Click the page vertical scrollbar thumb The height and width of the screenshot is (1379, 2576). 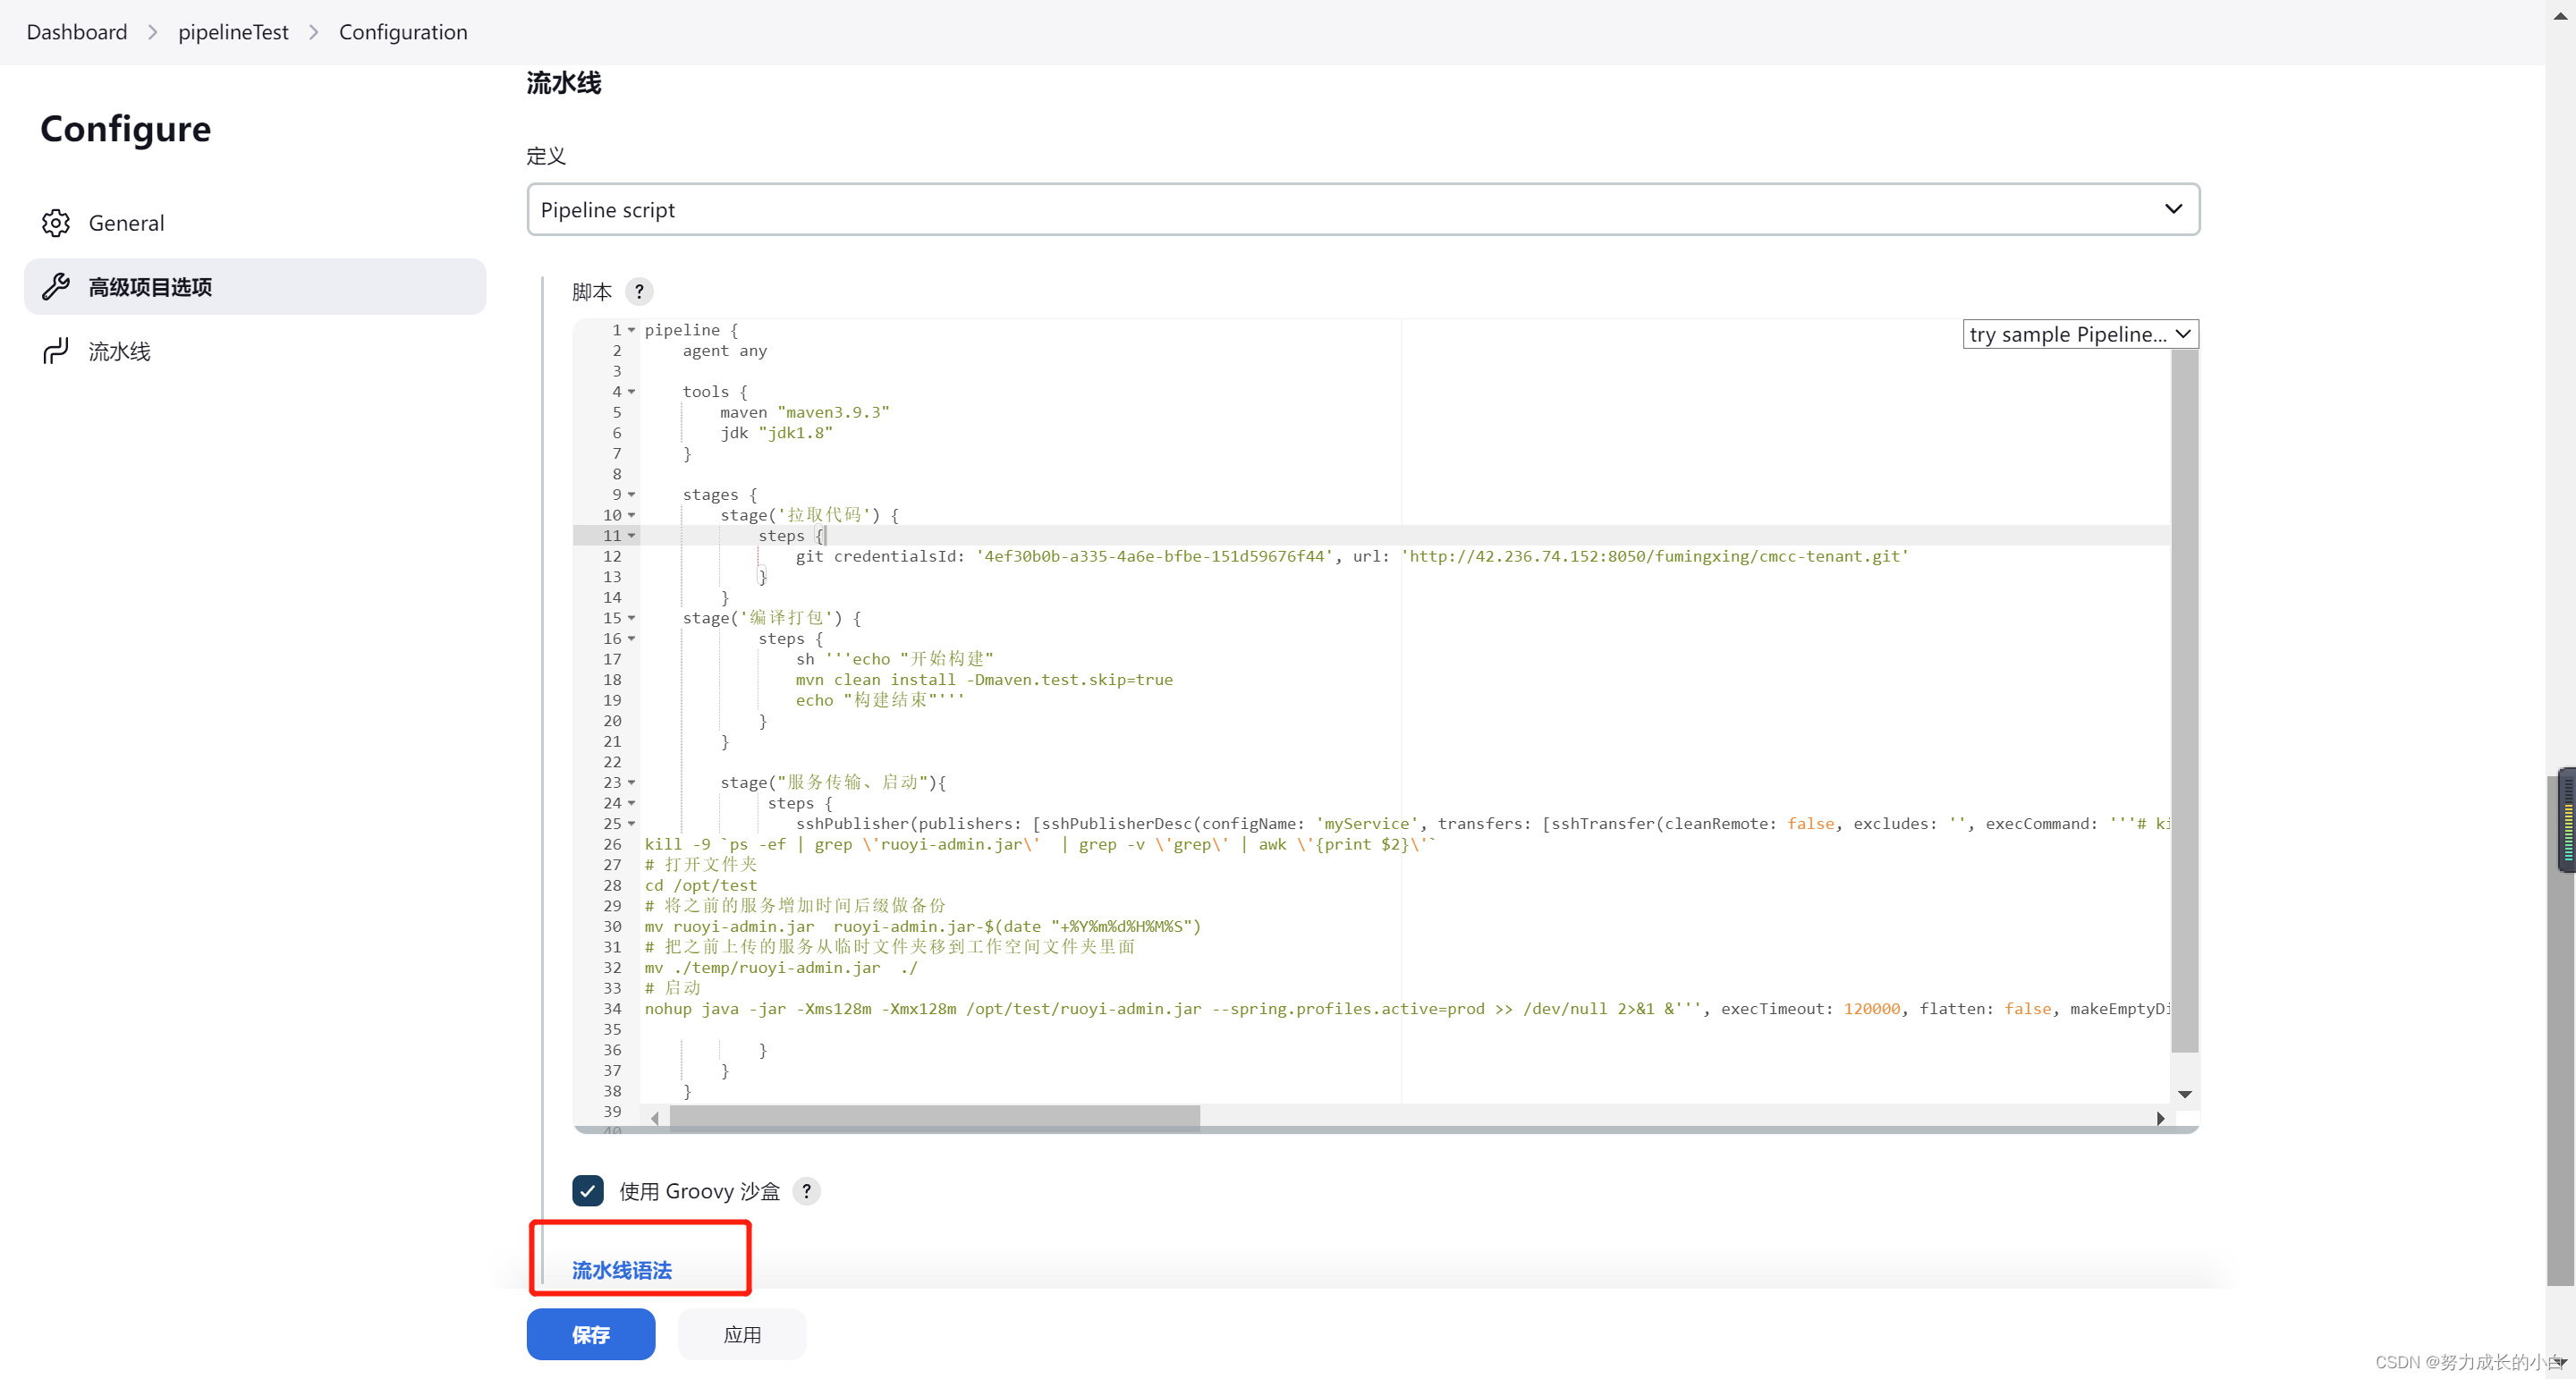(x=2559, y=1030)
